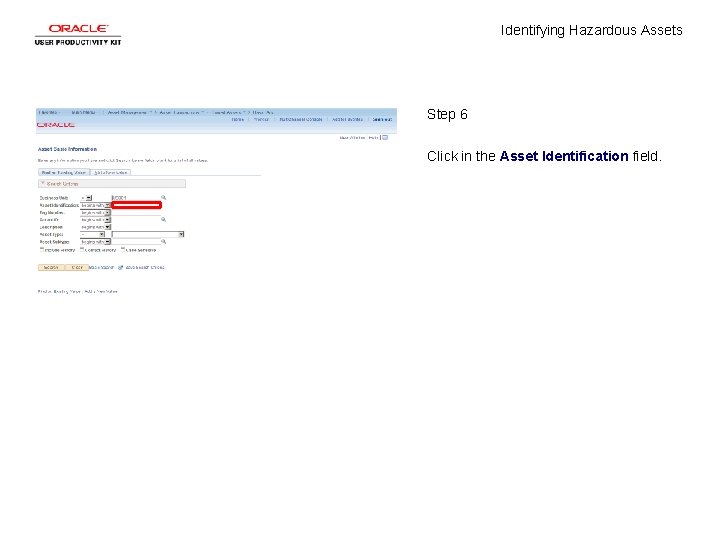Click in the Business Unit value field
The image size is (720, 540).
[x=136, y=198]
